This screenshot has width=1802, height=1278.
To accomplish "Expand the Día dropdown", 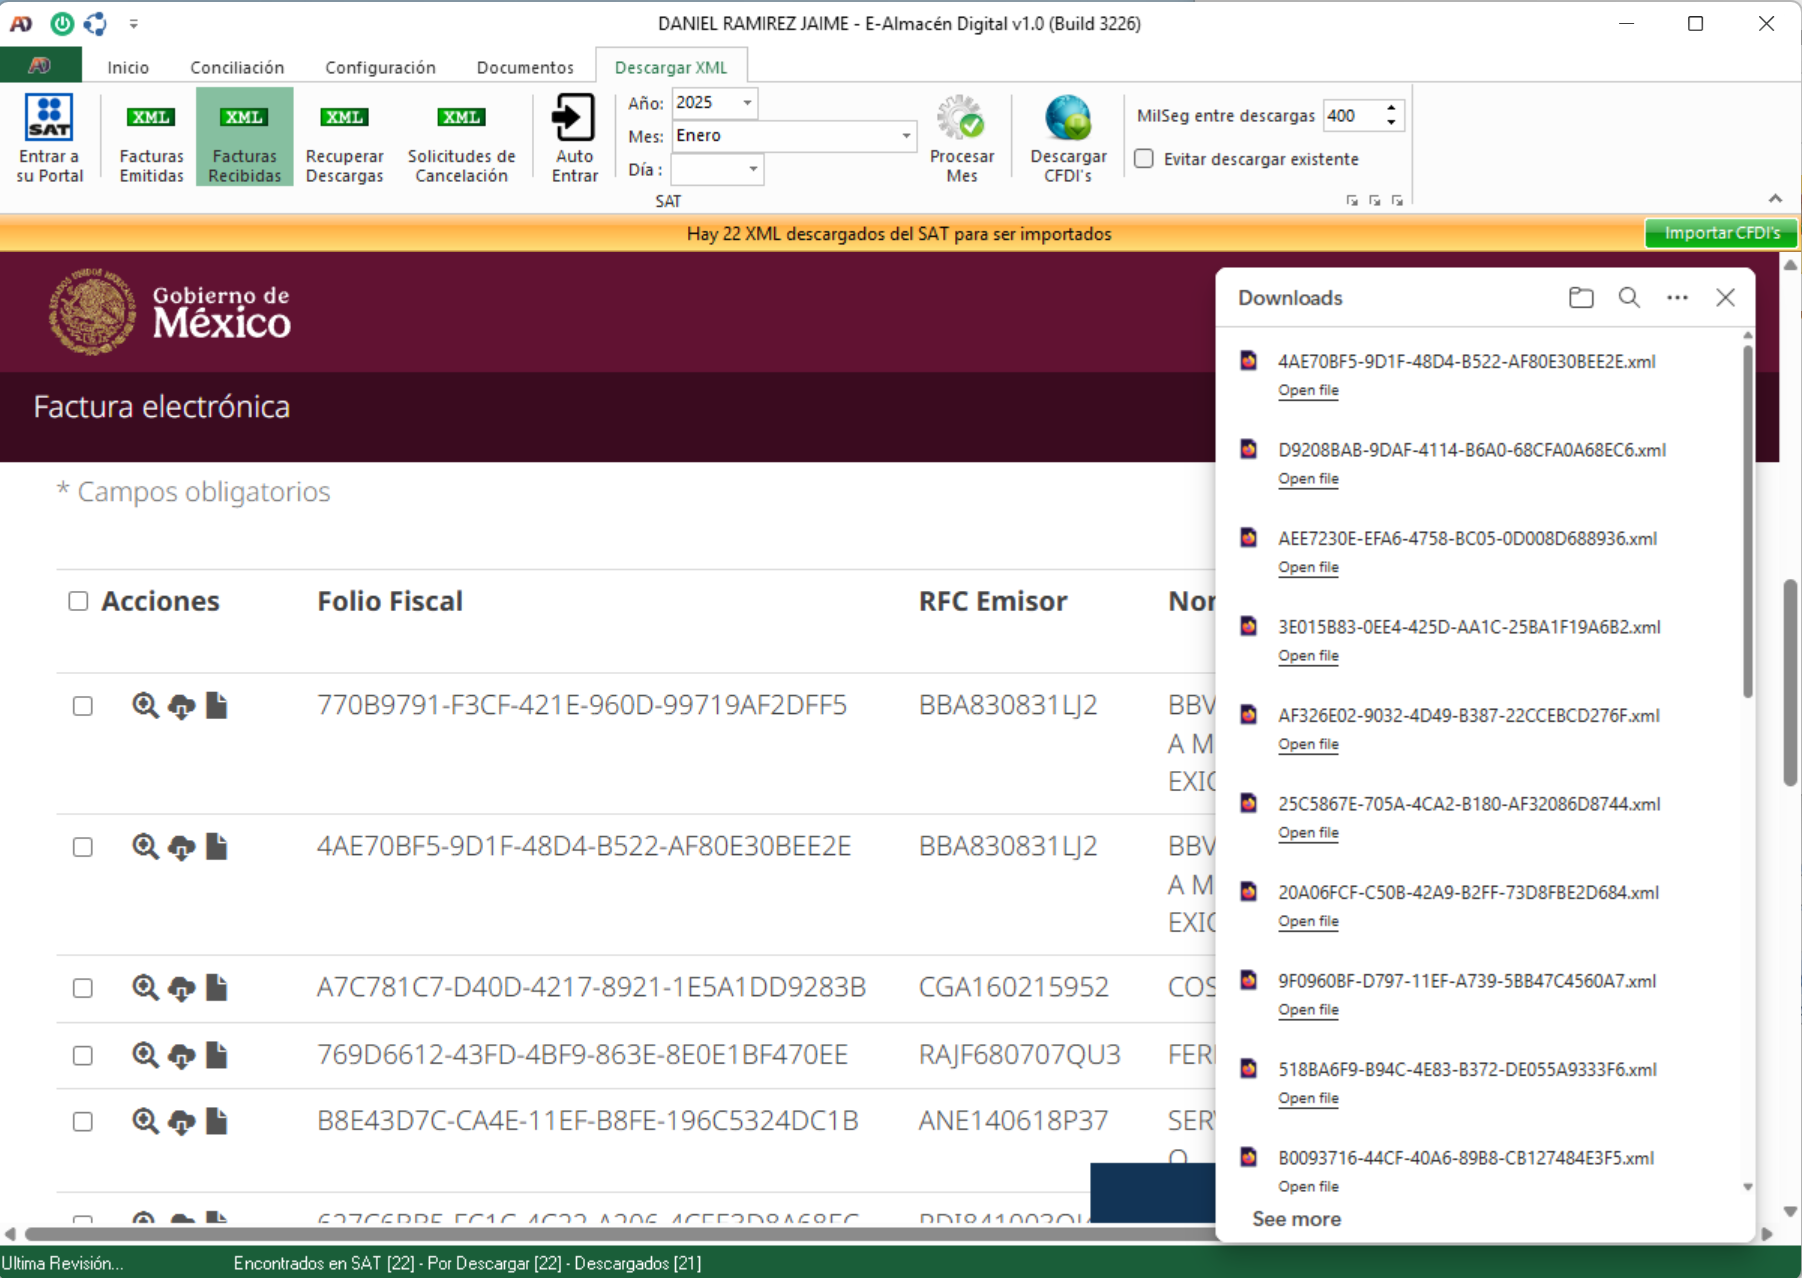I will click(753, 170).
